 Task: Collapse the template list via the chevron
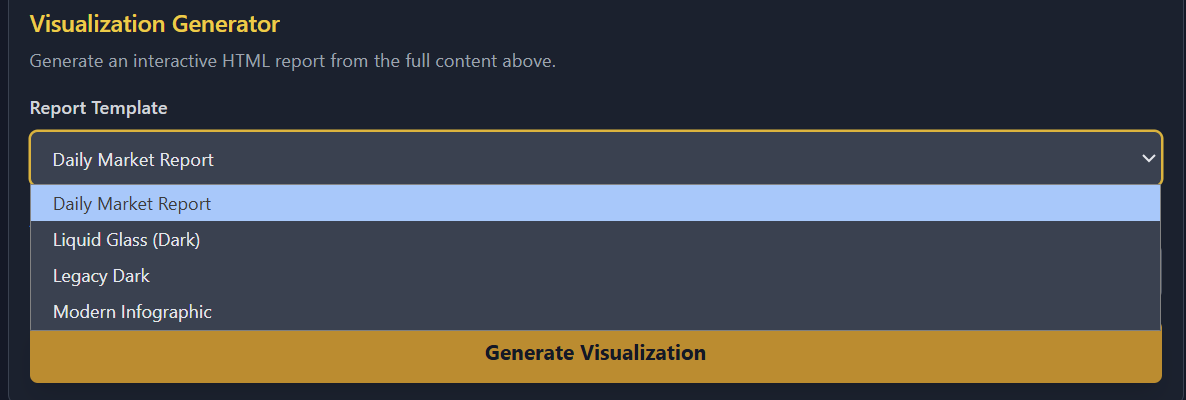click(x=1148, y=159)
